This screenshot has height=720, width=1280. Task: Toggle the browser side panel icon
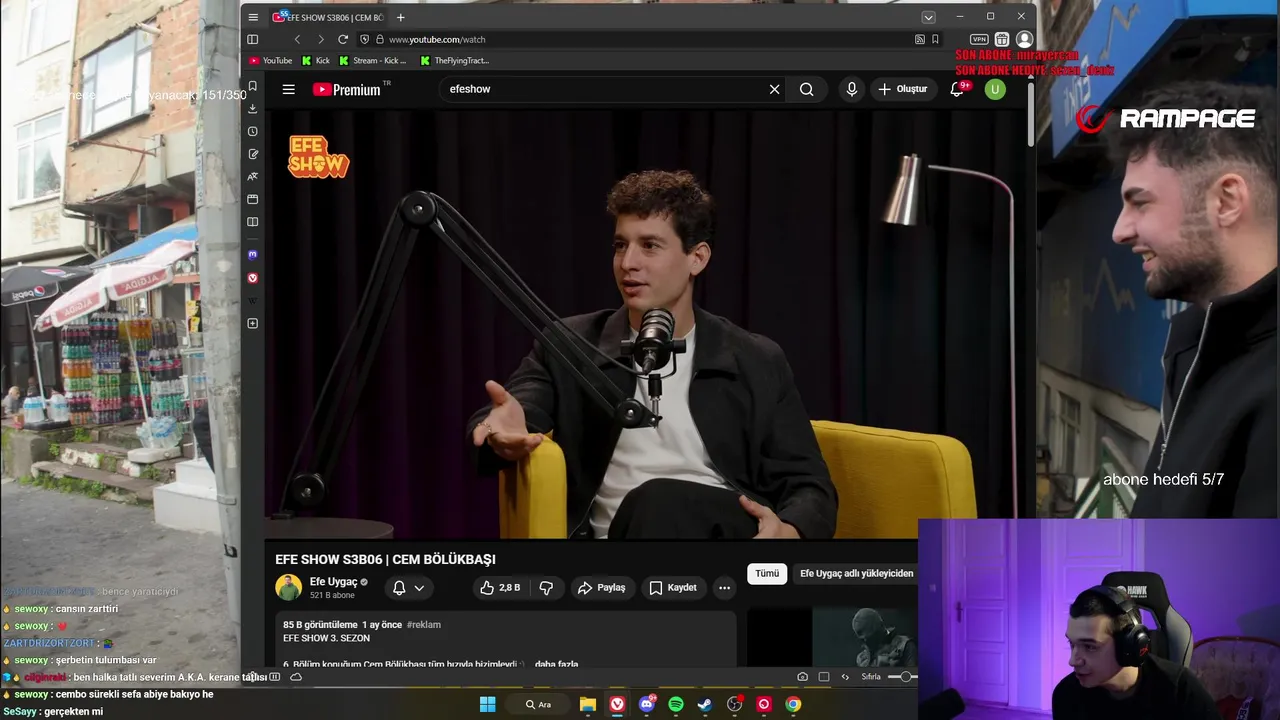[x=253, y=39]
